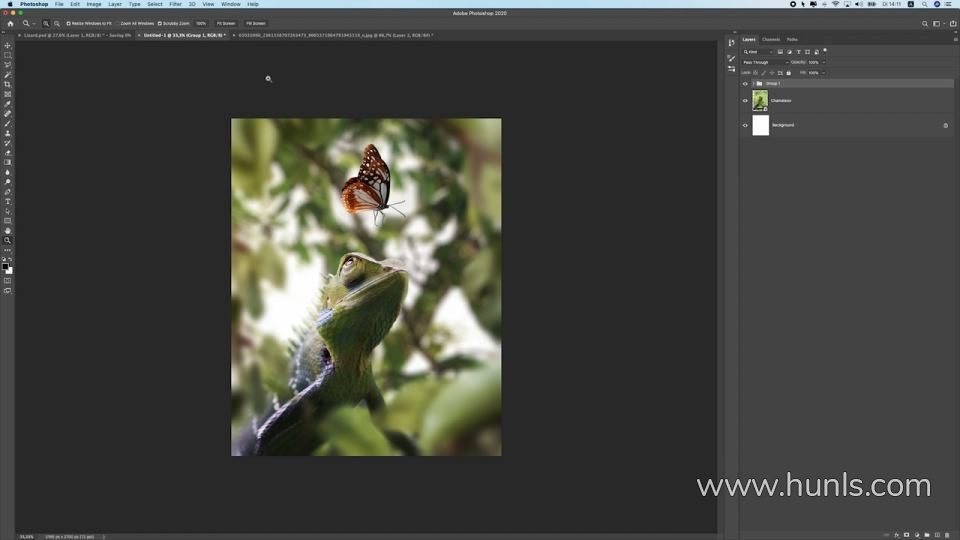Toggle Resize Windows to Fit checkbox
The height and width of the screenshot is (540, 960).
coord(69,23)
